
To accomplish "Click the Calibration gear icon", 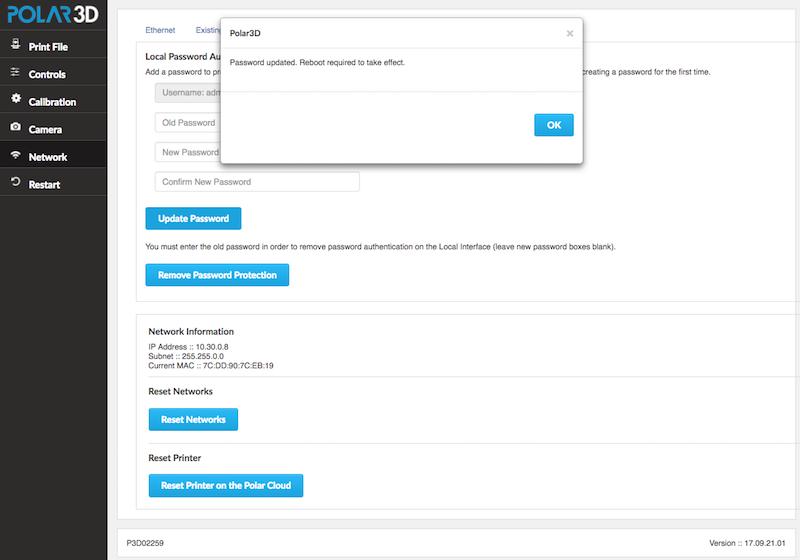I will [16, 98].
